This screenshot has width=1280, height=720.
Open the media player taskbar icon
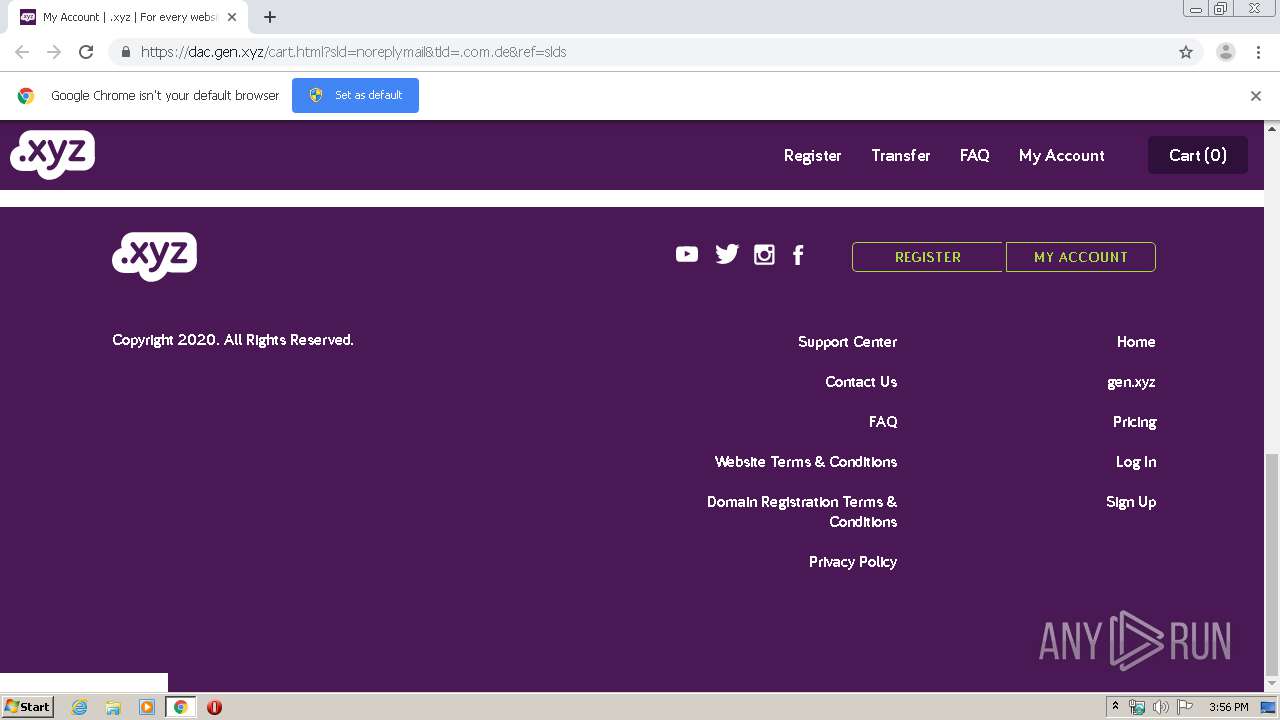point(147,707)
